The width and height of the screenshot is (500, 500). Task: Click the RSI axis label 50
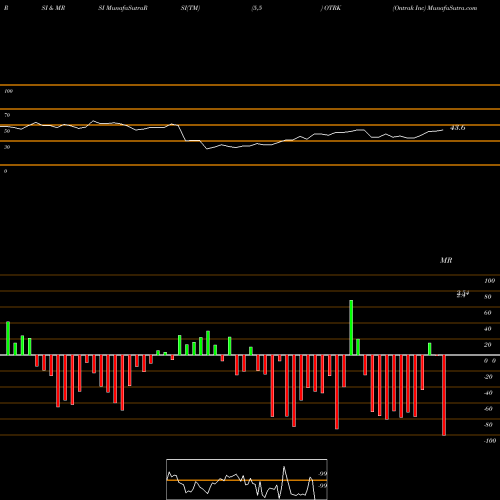7,131
